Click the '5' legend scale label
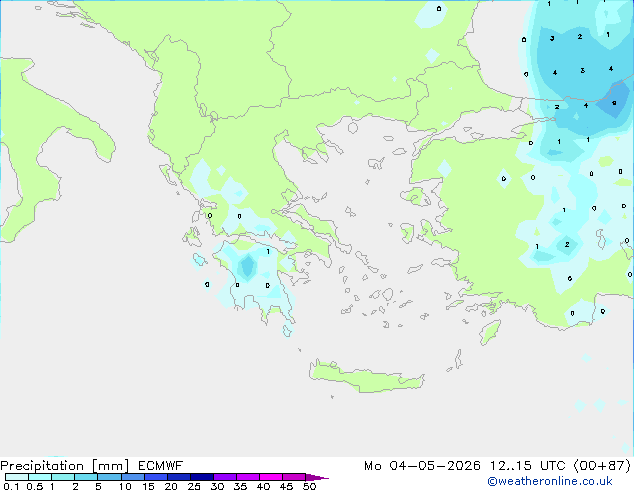This screenshot has width=634, height=490. pyautogui.click(x=98, y=486)
